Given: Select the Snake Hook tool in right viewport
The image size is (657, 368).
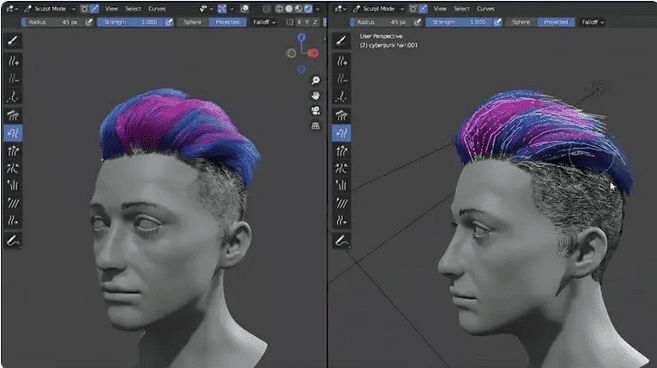Looking at the screenshot, I should 341,133.
